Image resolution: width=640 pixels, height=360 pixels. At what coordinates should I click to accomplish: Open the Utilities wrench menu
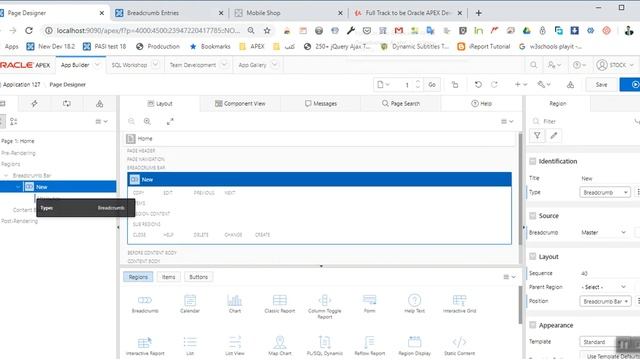point(544,84)
